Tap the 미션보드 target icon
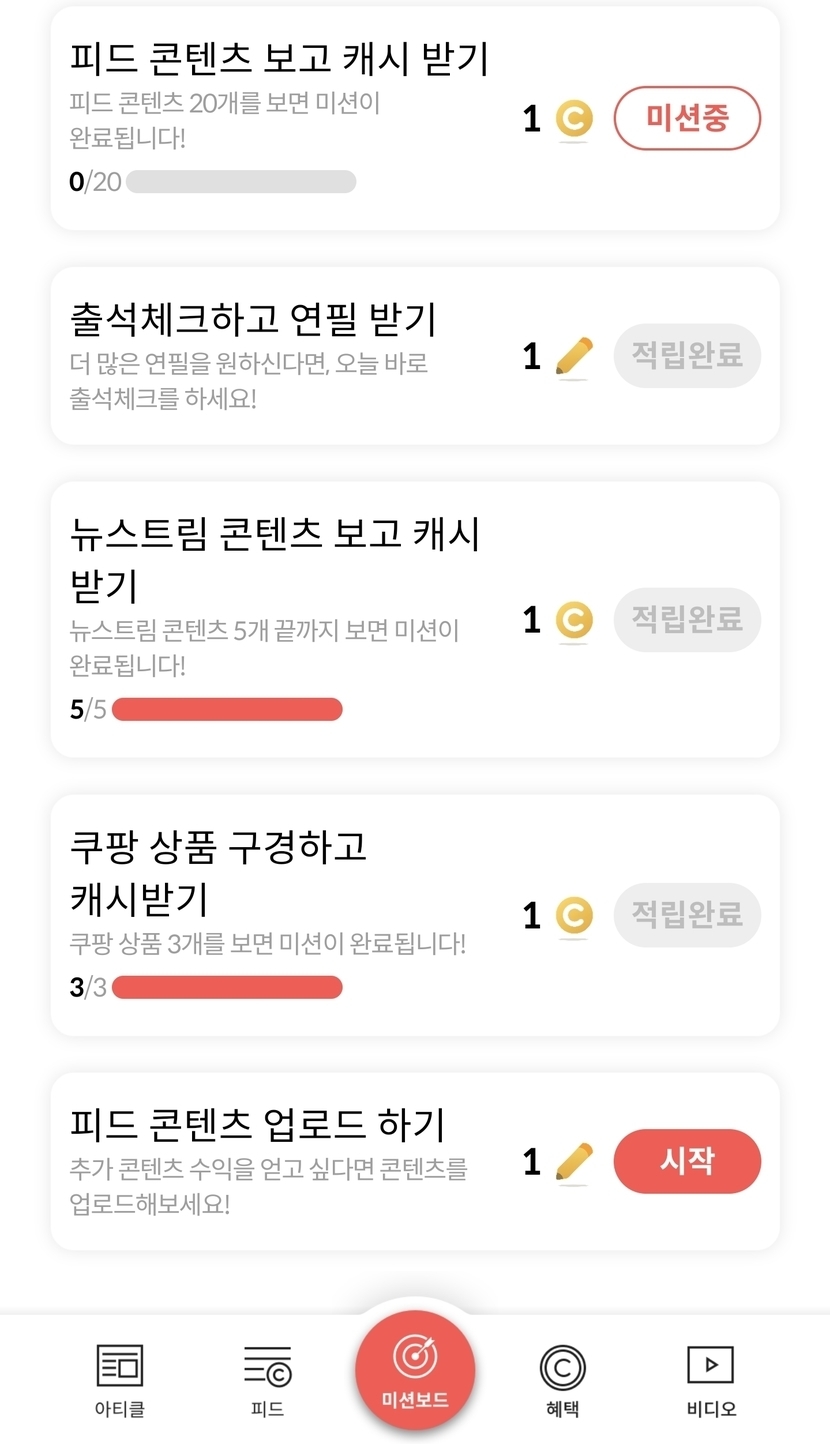This screenshot has height=1444, width=830. pyautogui.click(x=415, y=1357)
